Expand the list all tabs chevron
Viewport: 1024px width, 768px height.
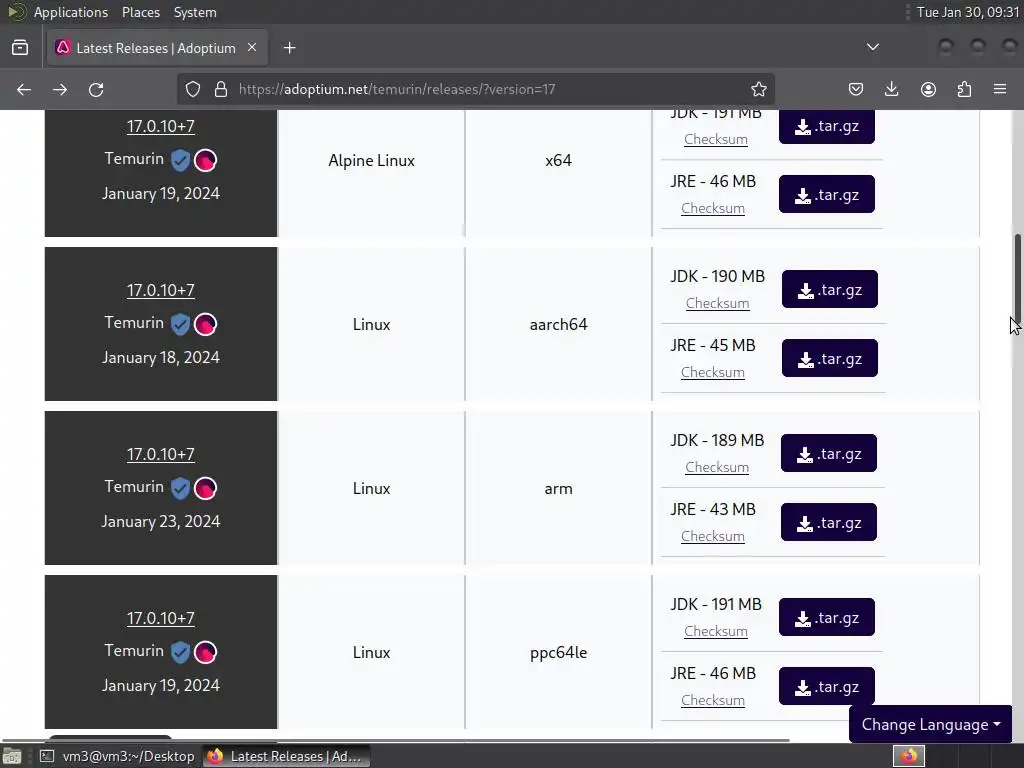click(872, 47)
